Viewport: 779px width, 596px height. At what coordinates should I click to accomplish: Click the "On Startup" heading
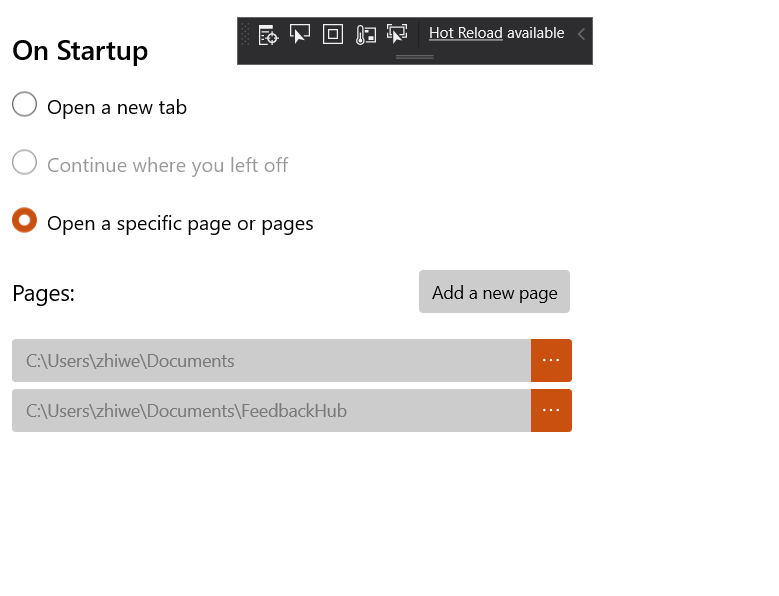tap(80, 51)
